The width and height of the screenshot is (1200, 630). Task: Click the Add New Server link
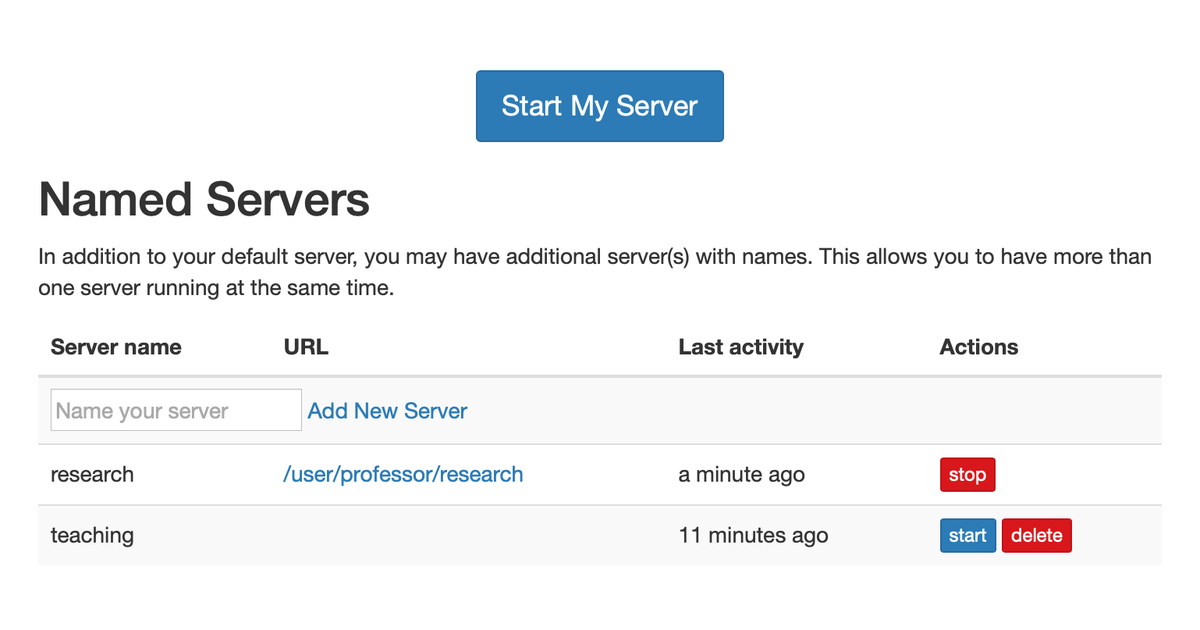click(x=388, y=411)
